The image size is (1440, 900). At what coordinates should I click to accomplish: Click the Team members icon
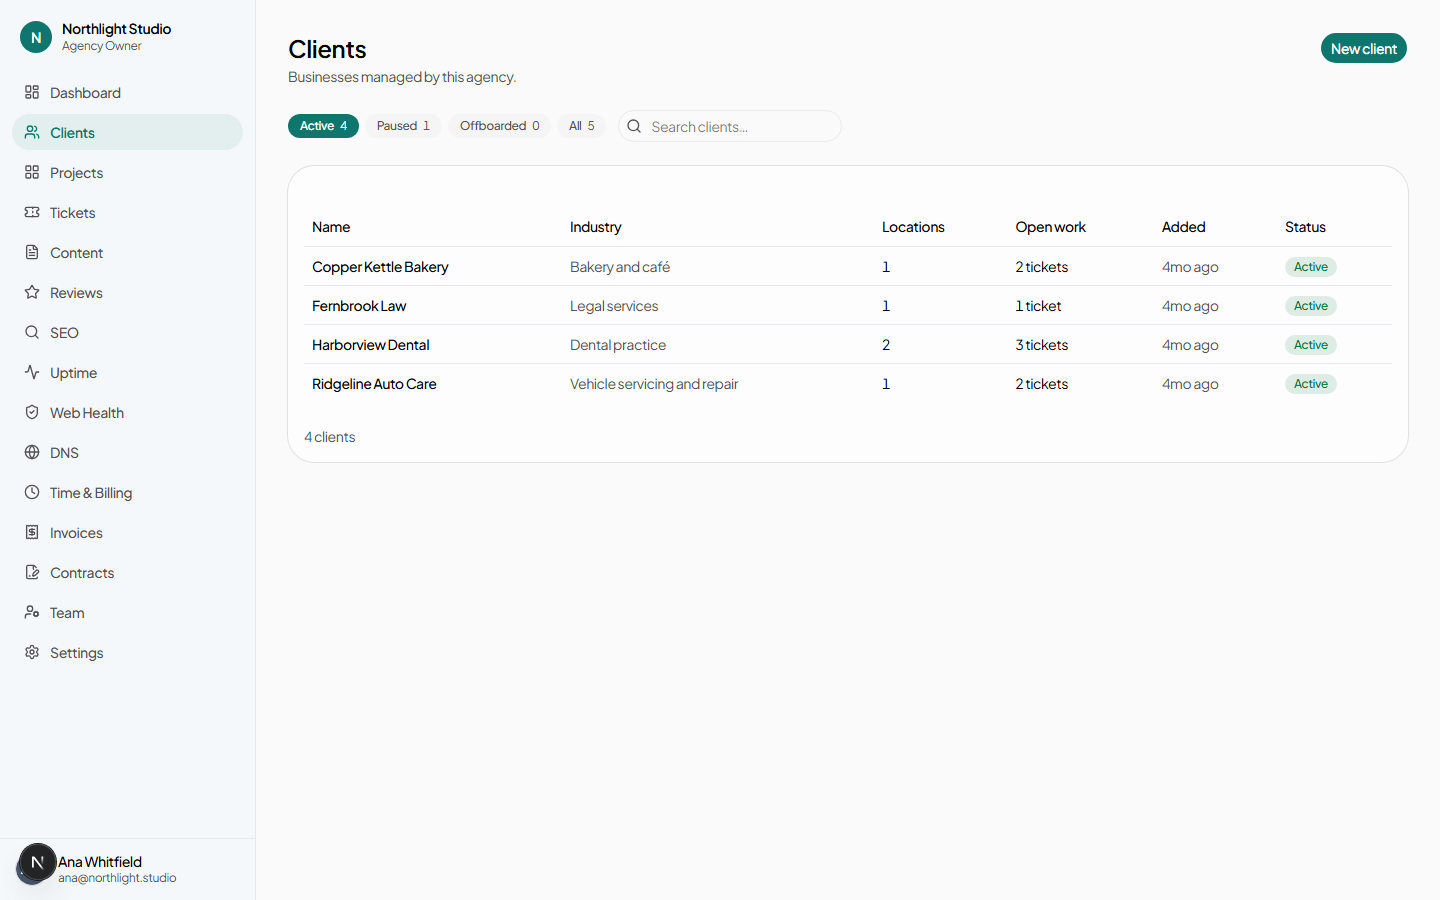(32, 612)
